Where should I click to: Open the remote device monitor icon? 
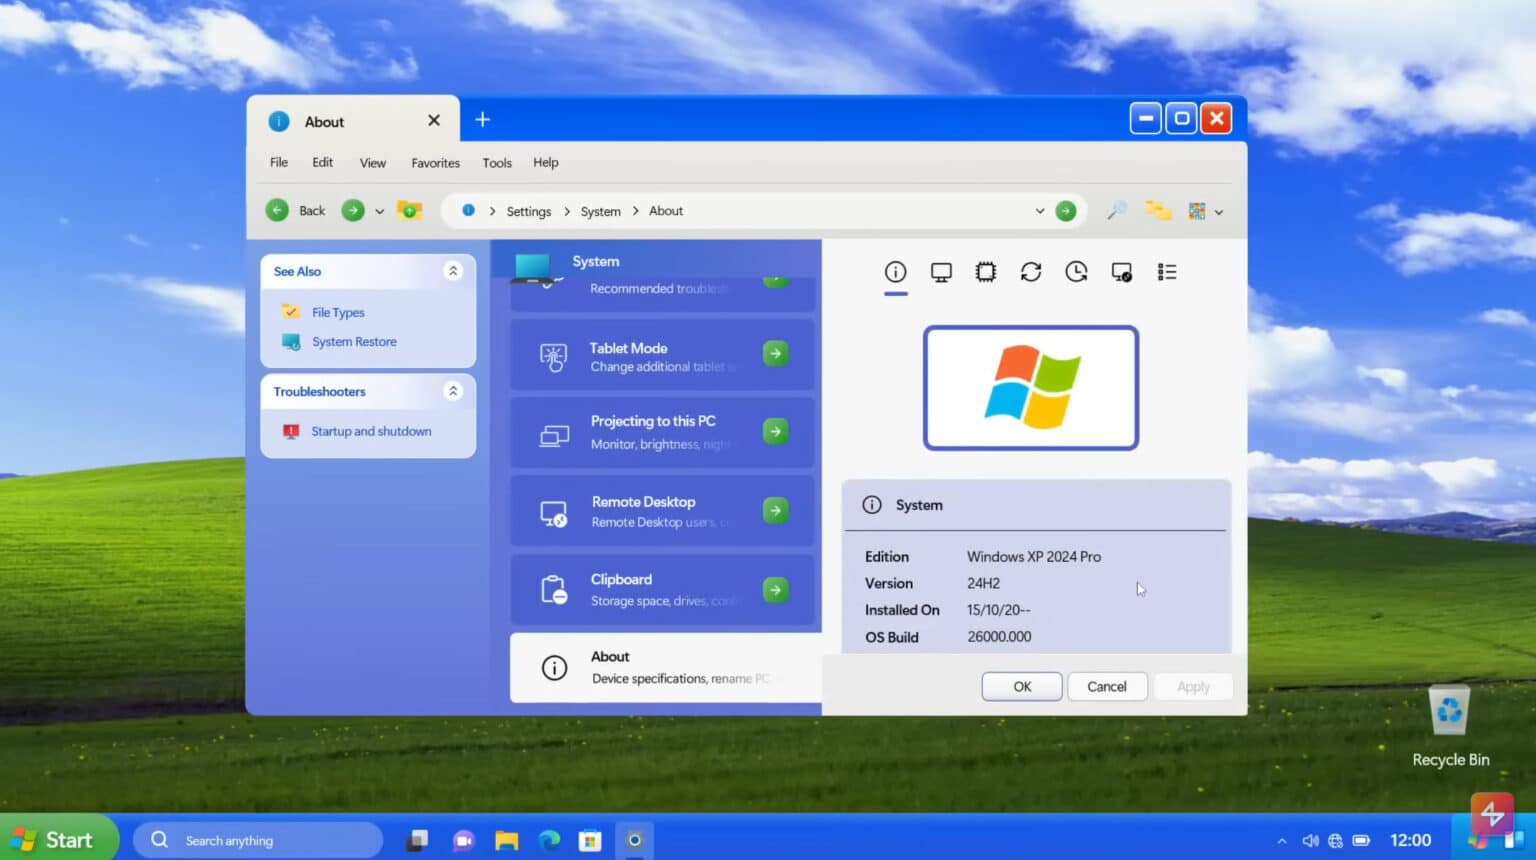1121,271
